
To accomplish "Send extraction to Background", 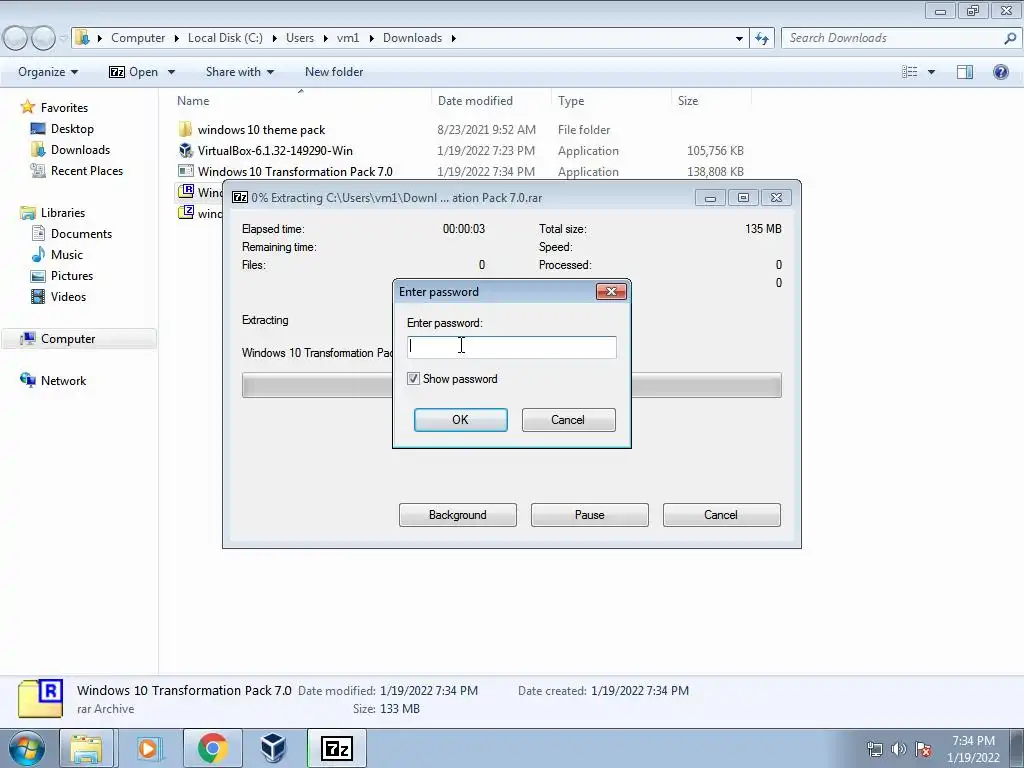I will (458, 515).
